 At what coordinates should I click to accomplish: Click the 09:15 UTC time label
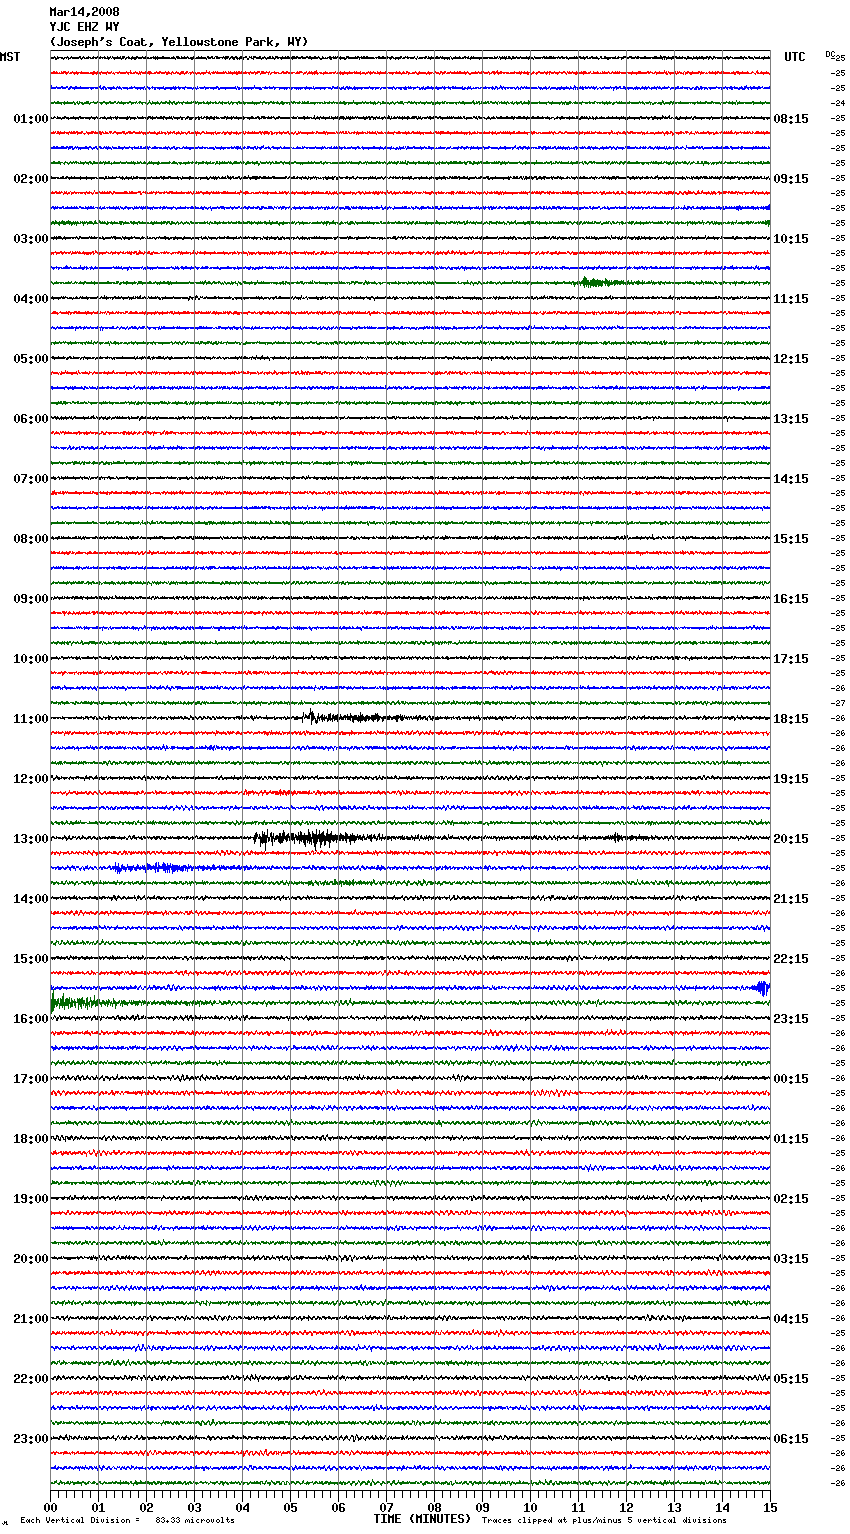click(x=791, y=179)
